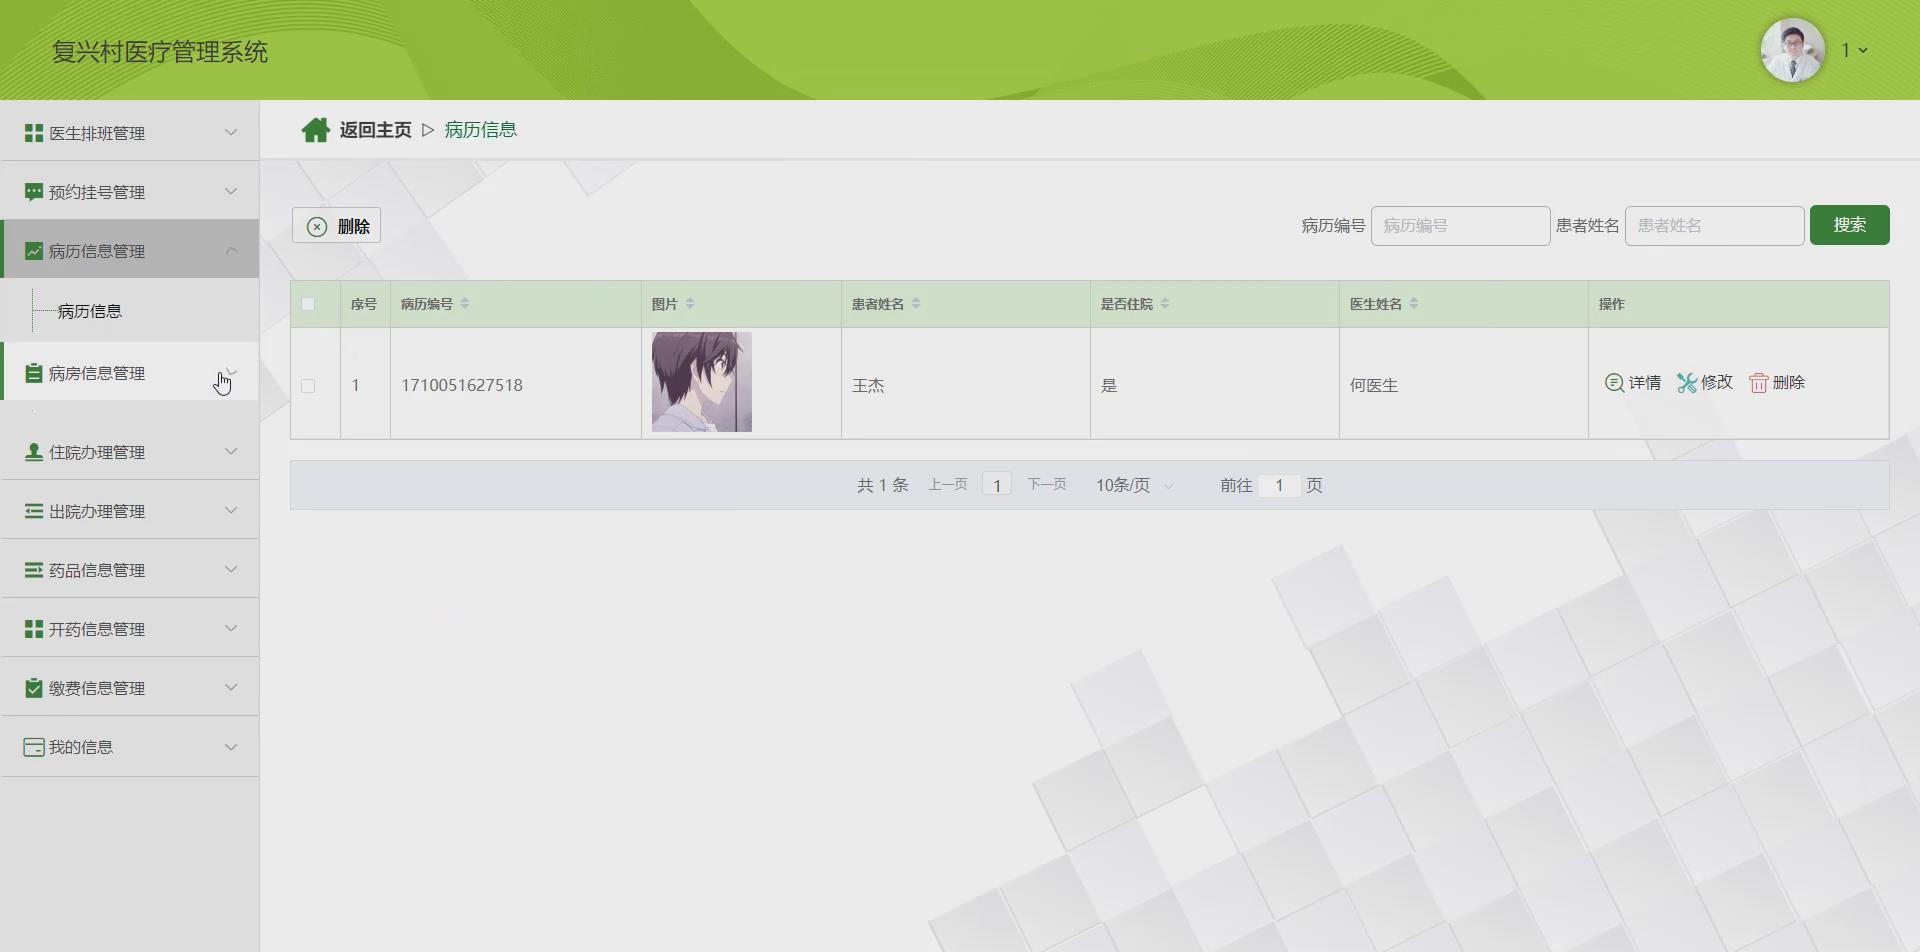Click 病历编号 cell 1710051627518
The height and width of the screenshot is (952, 1920).
tap(462, 385)
